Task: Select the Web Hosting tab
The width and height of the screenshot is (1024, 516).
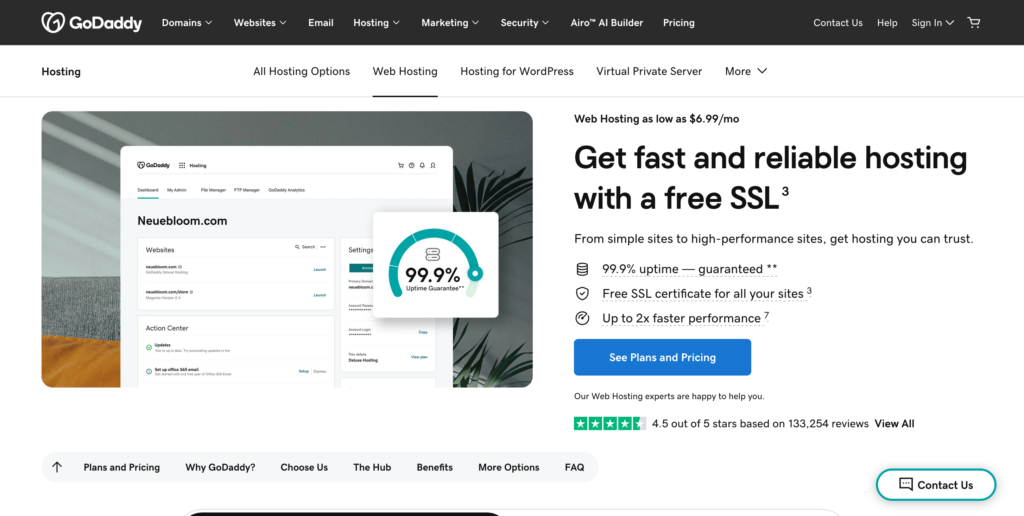Action: pos(405,71)
